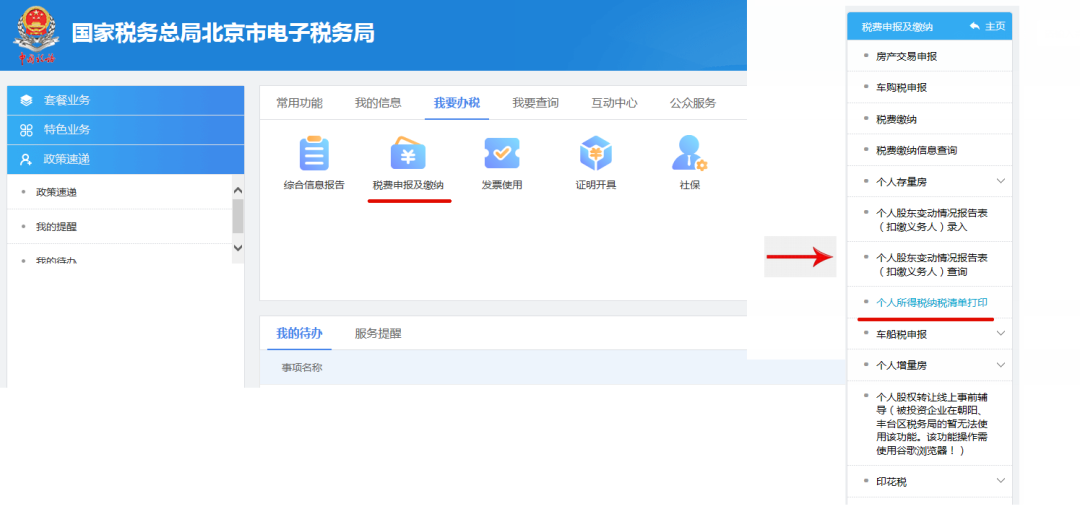
Task: Expand the 个人增量房 chevron
Action: click(x=1001, y=364)
